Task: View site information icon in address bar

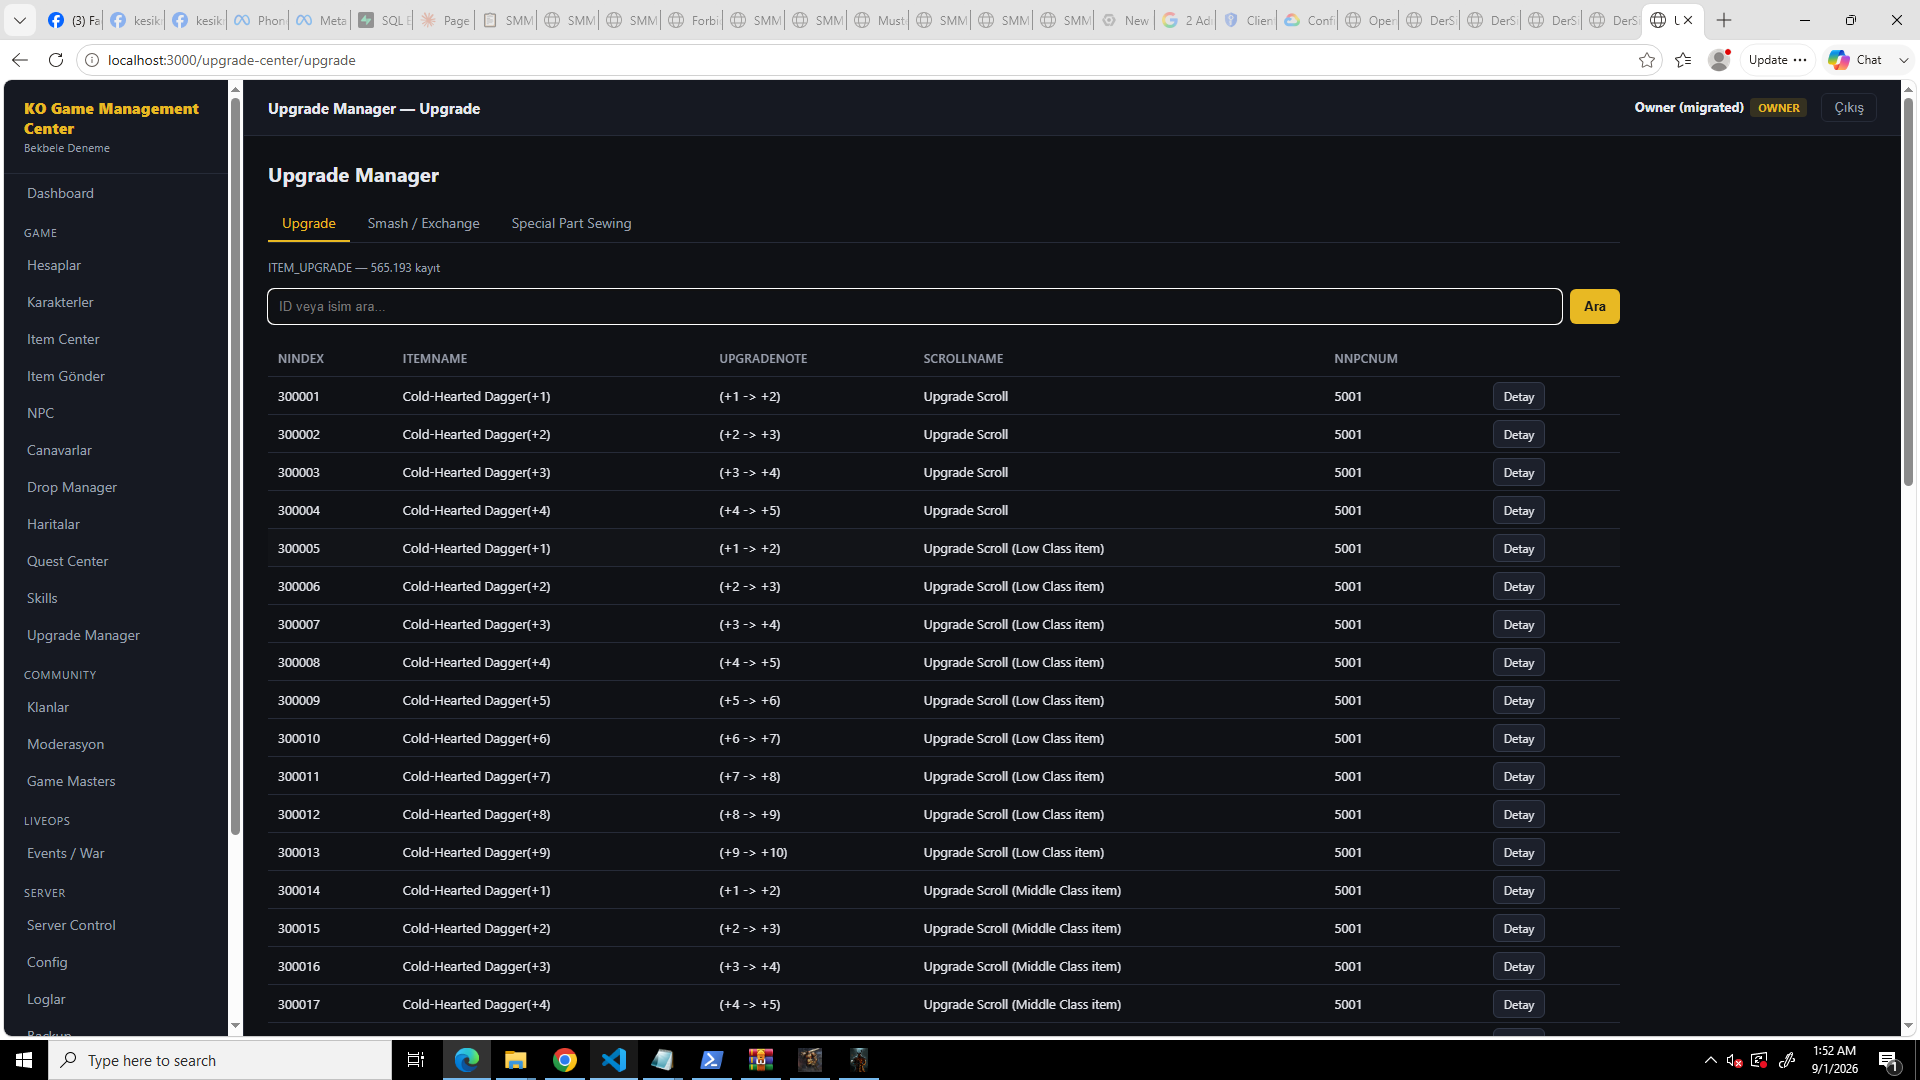Action: coord(91,60)
